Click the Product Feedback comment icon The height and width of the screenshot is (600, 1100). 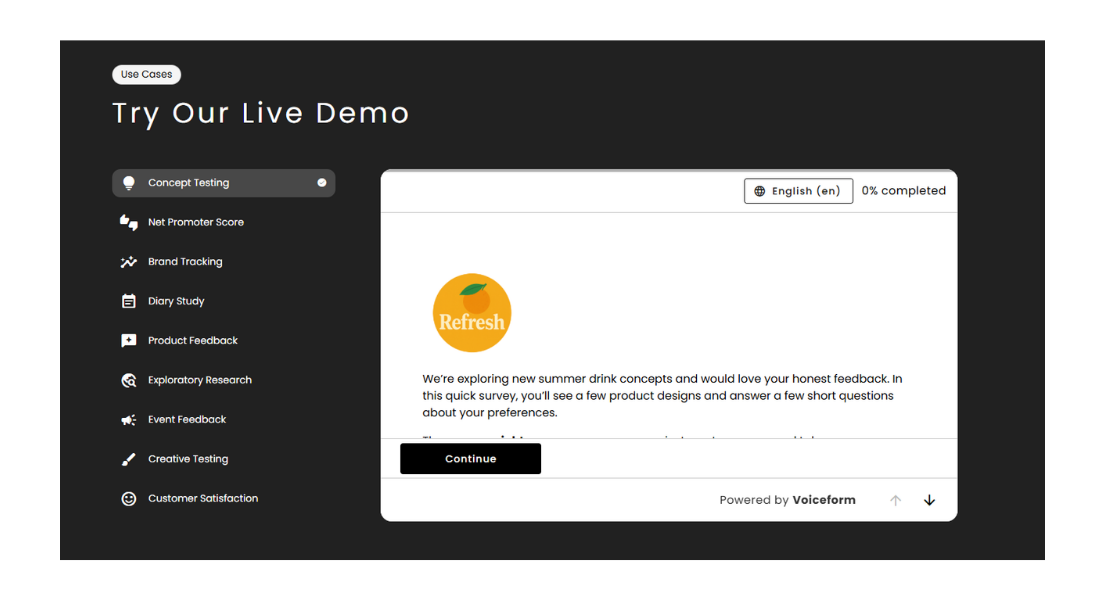click(x=128, y=340)
